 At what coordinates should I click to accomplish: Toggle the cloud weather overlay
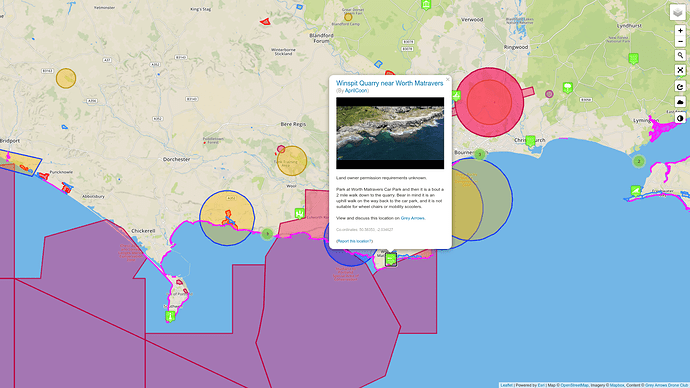(x=680, y=102)
